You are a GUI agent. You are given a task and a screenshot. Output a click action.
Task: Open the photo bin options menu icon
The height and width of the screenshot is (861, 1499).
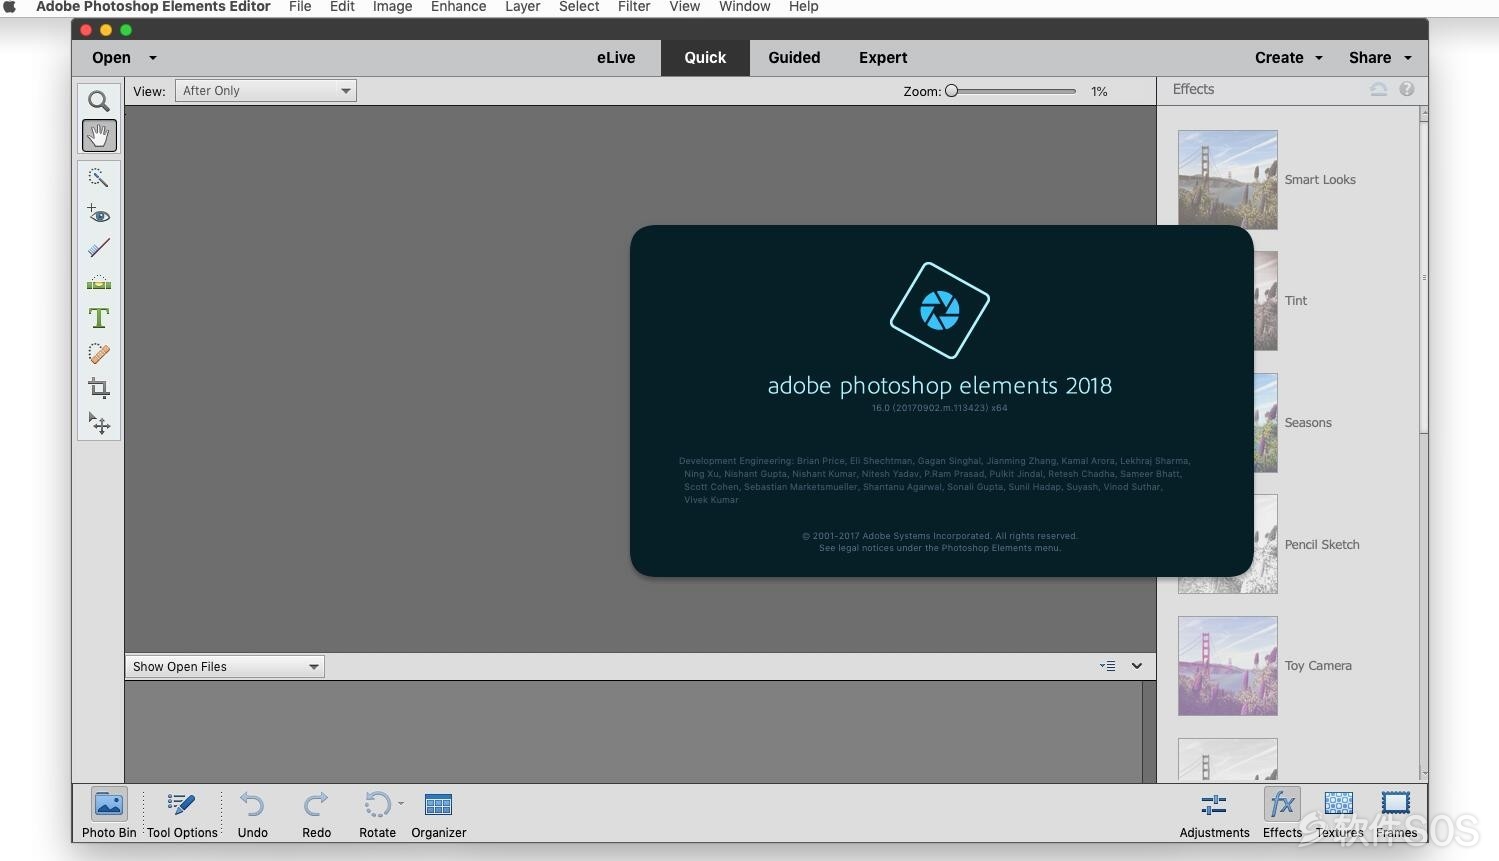[1108, 666]
